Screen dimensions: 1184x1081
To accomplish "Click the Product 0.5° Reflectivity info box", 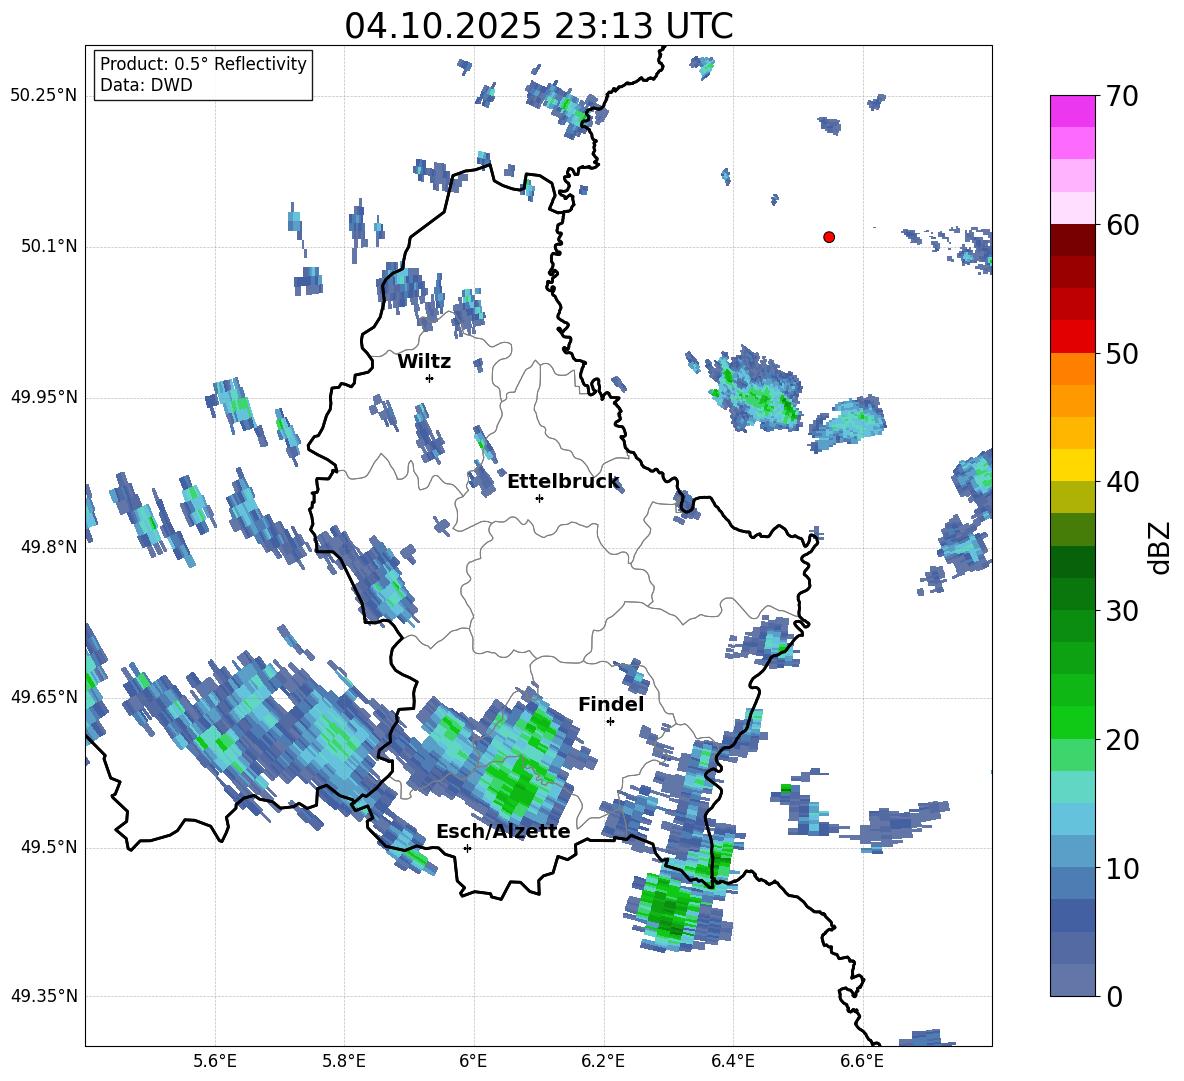I will pos(203,75).
